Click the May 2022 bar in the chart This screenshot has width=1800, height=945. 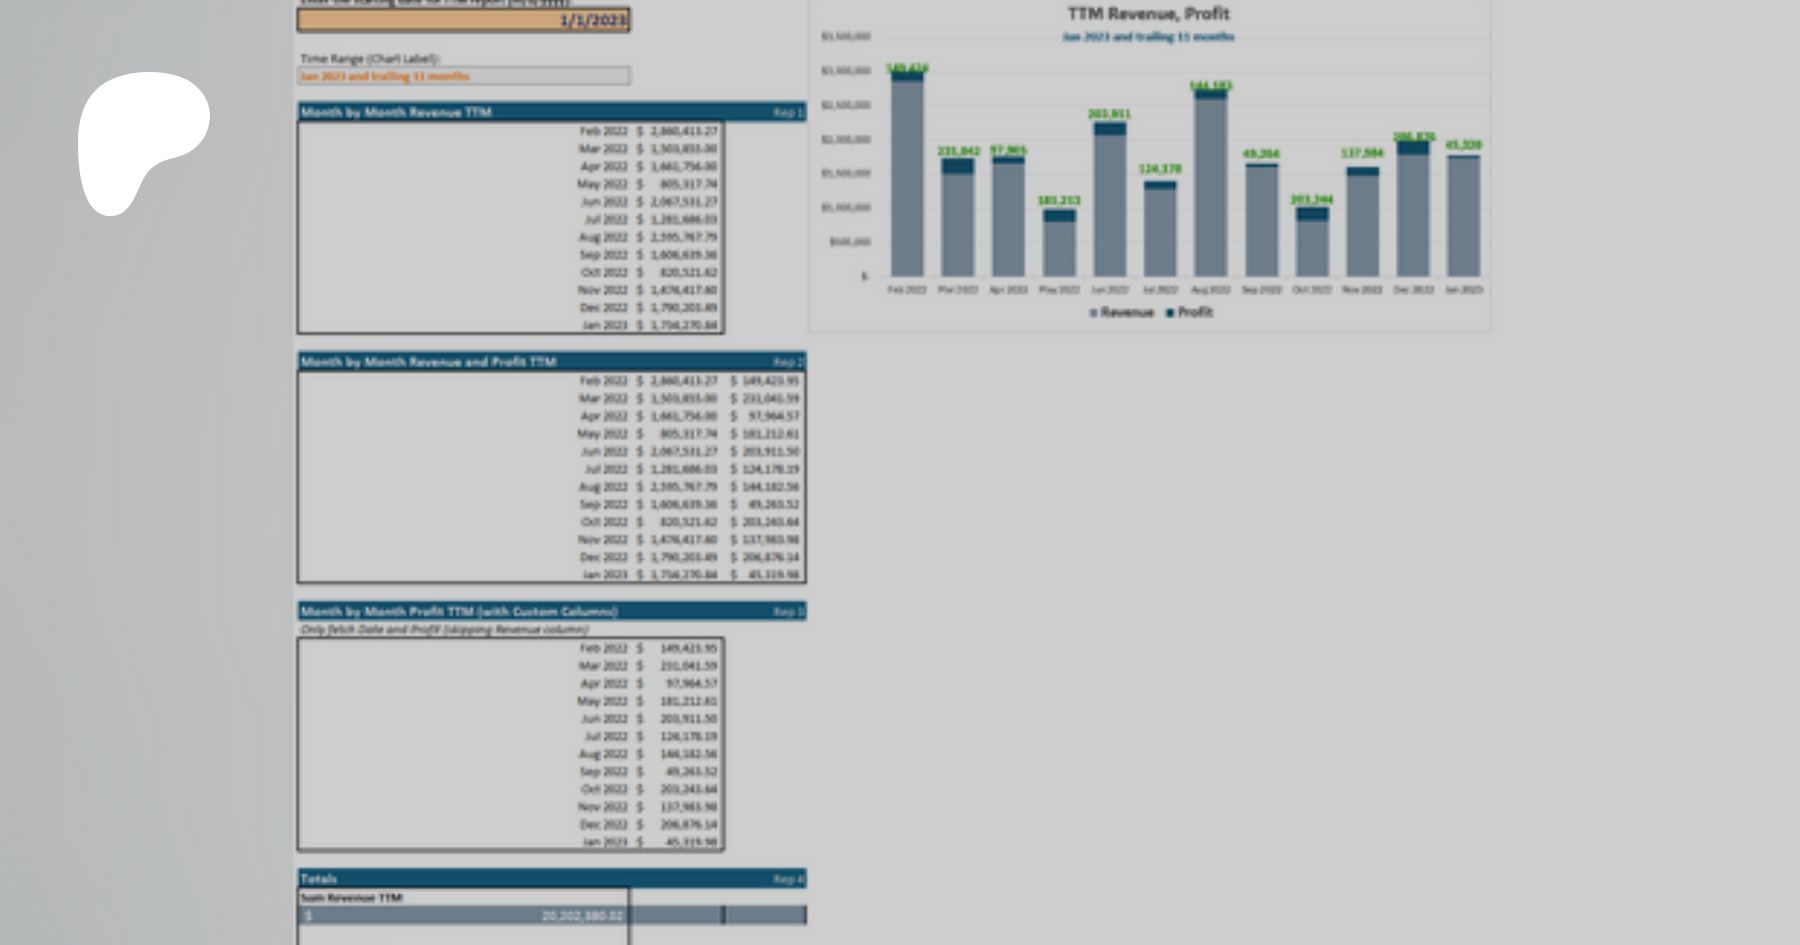[x=1059, y=248]
